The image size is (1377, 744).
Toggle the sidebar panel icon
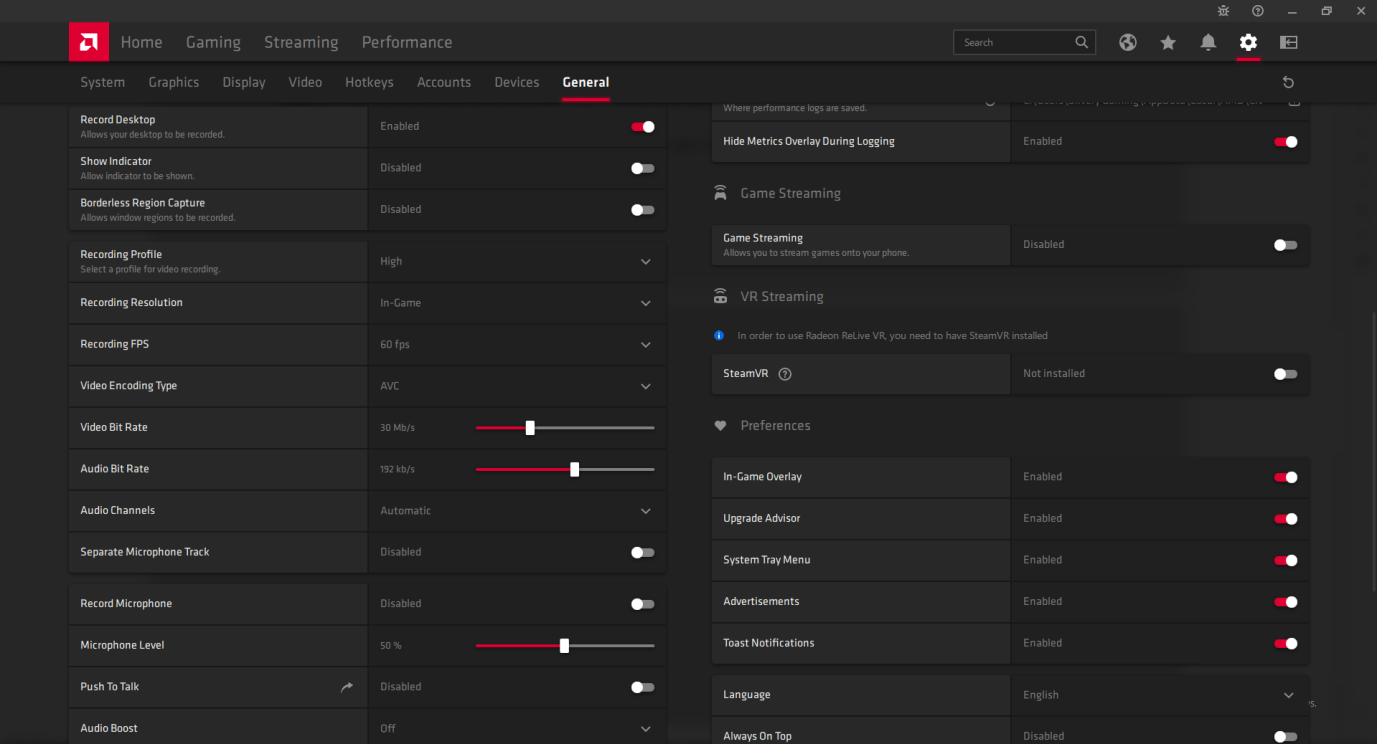(1288, 42)
